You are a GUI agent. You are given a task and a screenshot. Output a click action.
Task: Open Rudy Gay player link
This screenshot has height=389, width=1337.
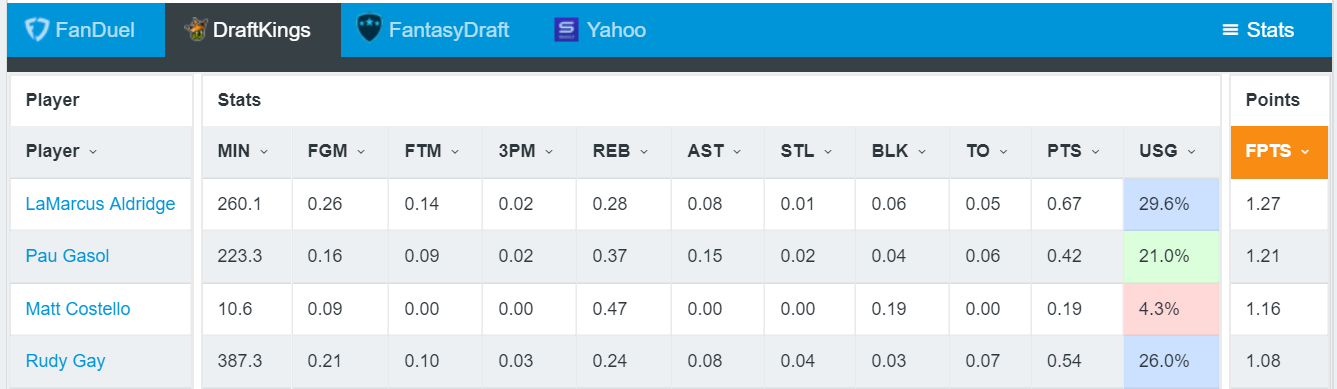click(66, 361)
